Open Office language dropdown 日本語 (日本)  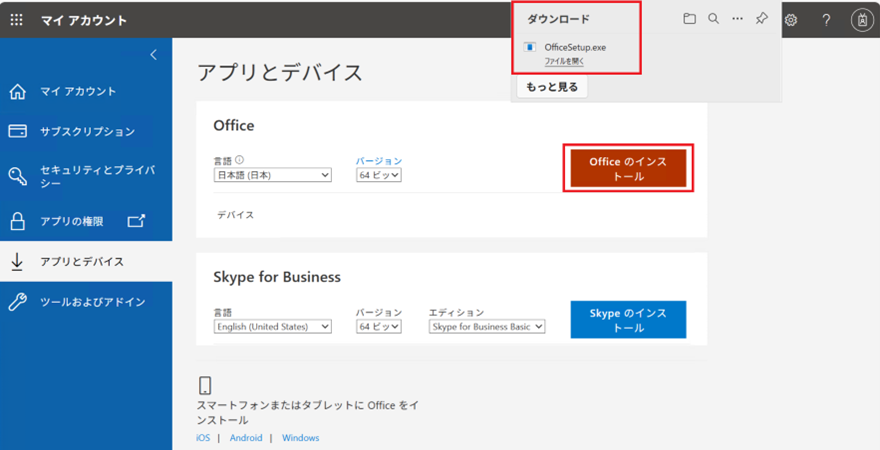click(273, 175)
